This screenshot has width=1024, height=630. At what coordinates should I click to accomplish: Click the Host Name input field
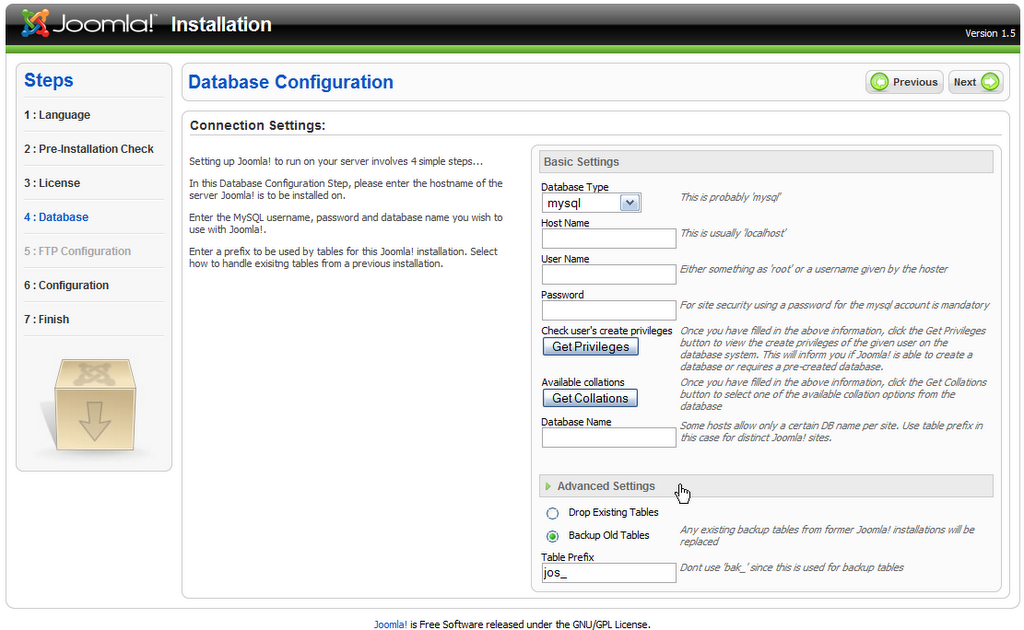[609, 238]
